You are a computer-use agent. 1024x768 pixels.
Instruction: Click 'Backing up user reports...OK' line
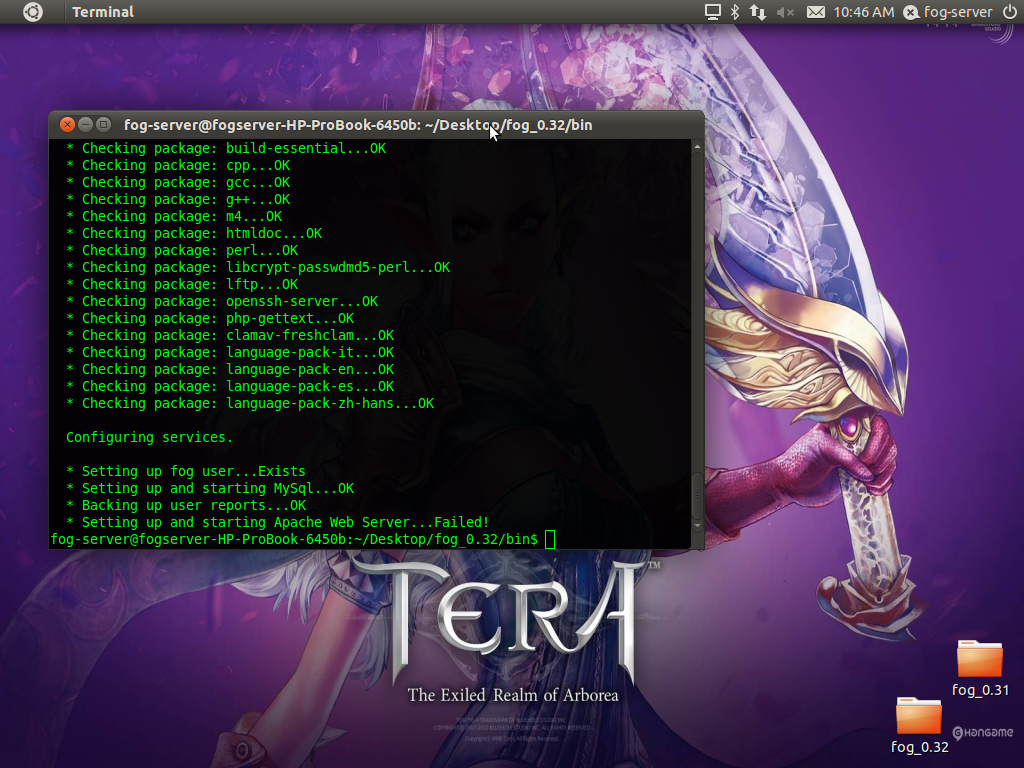pyautogui.click(x=185, y=505)
